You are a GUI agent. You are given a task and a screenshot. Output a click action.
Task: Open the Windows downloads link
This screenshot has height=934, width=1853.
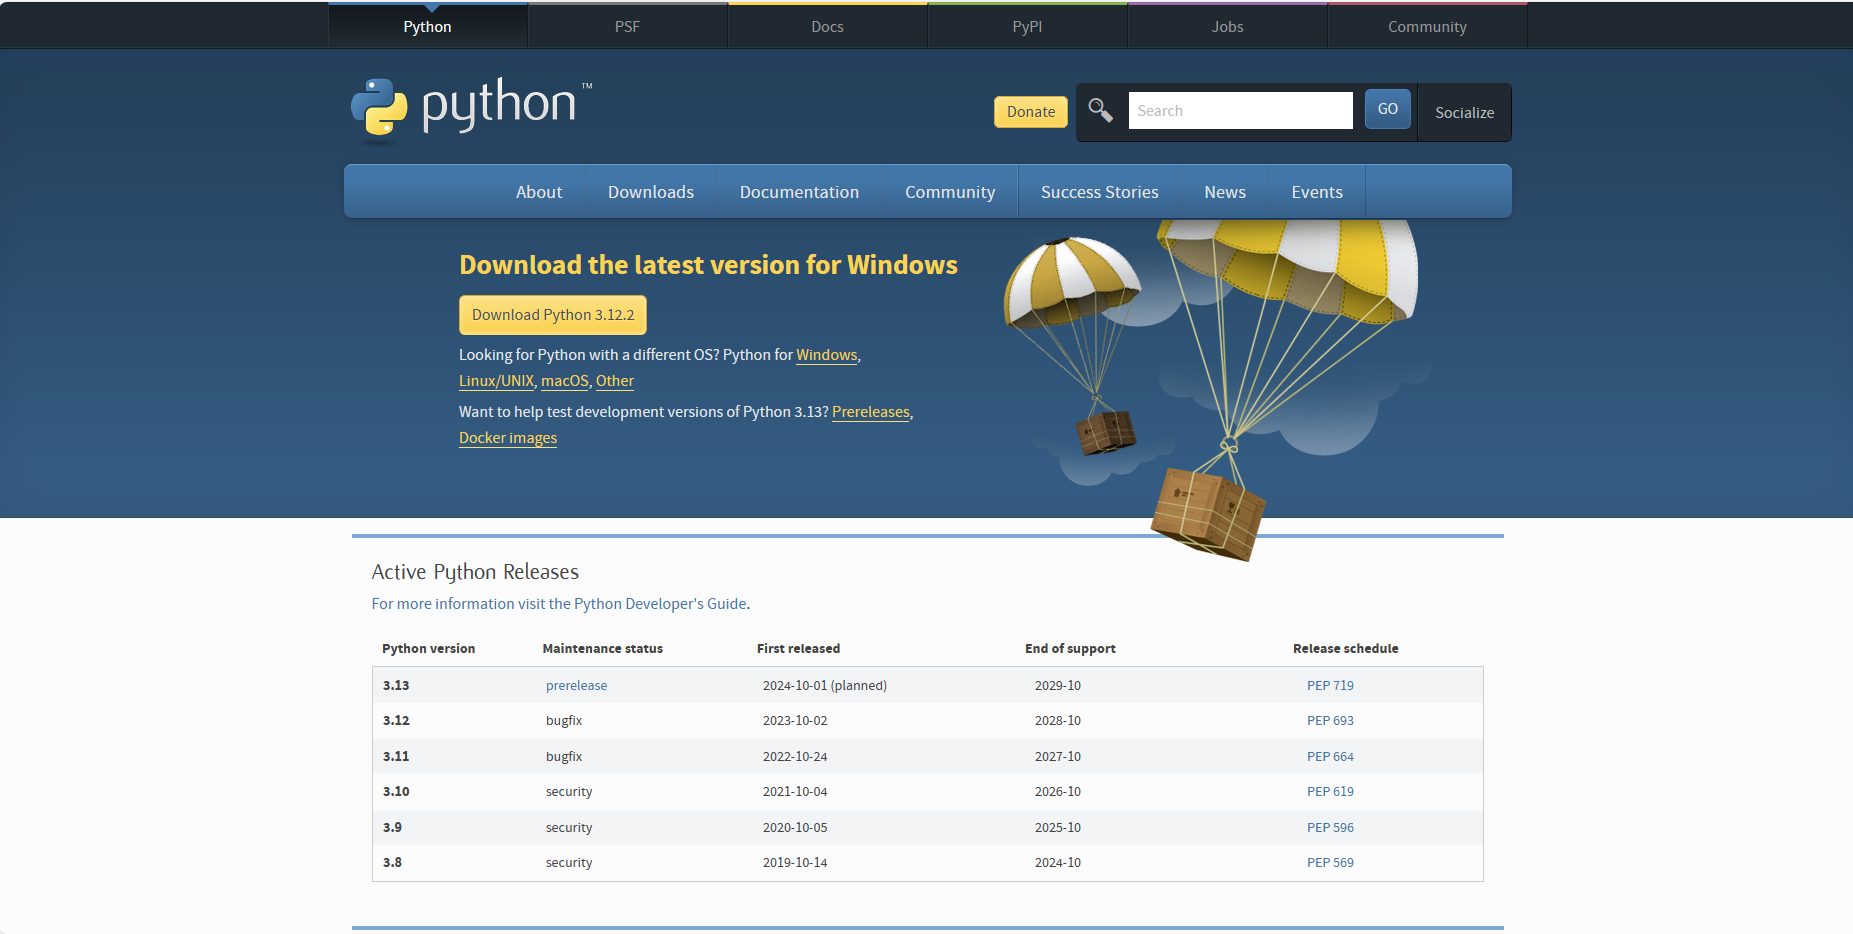826,354
